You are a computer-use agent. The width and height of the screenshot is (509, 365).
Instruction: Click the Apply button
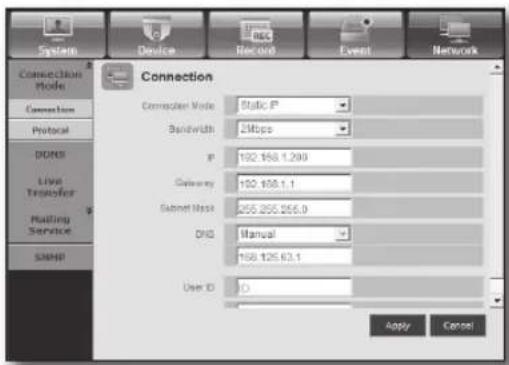[397, 325]
